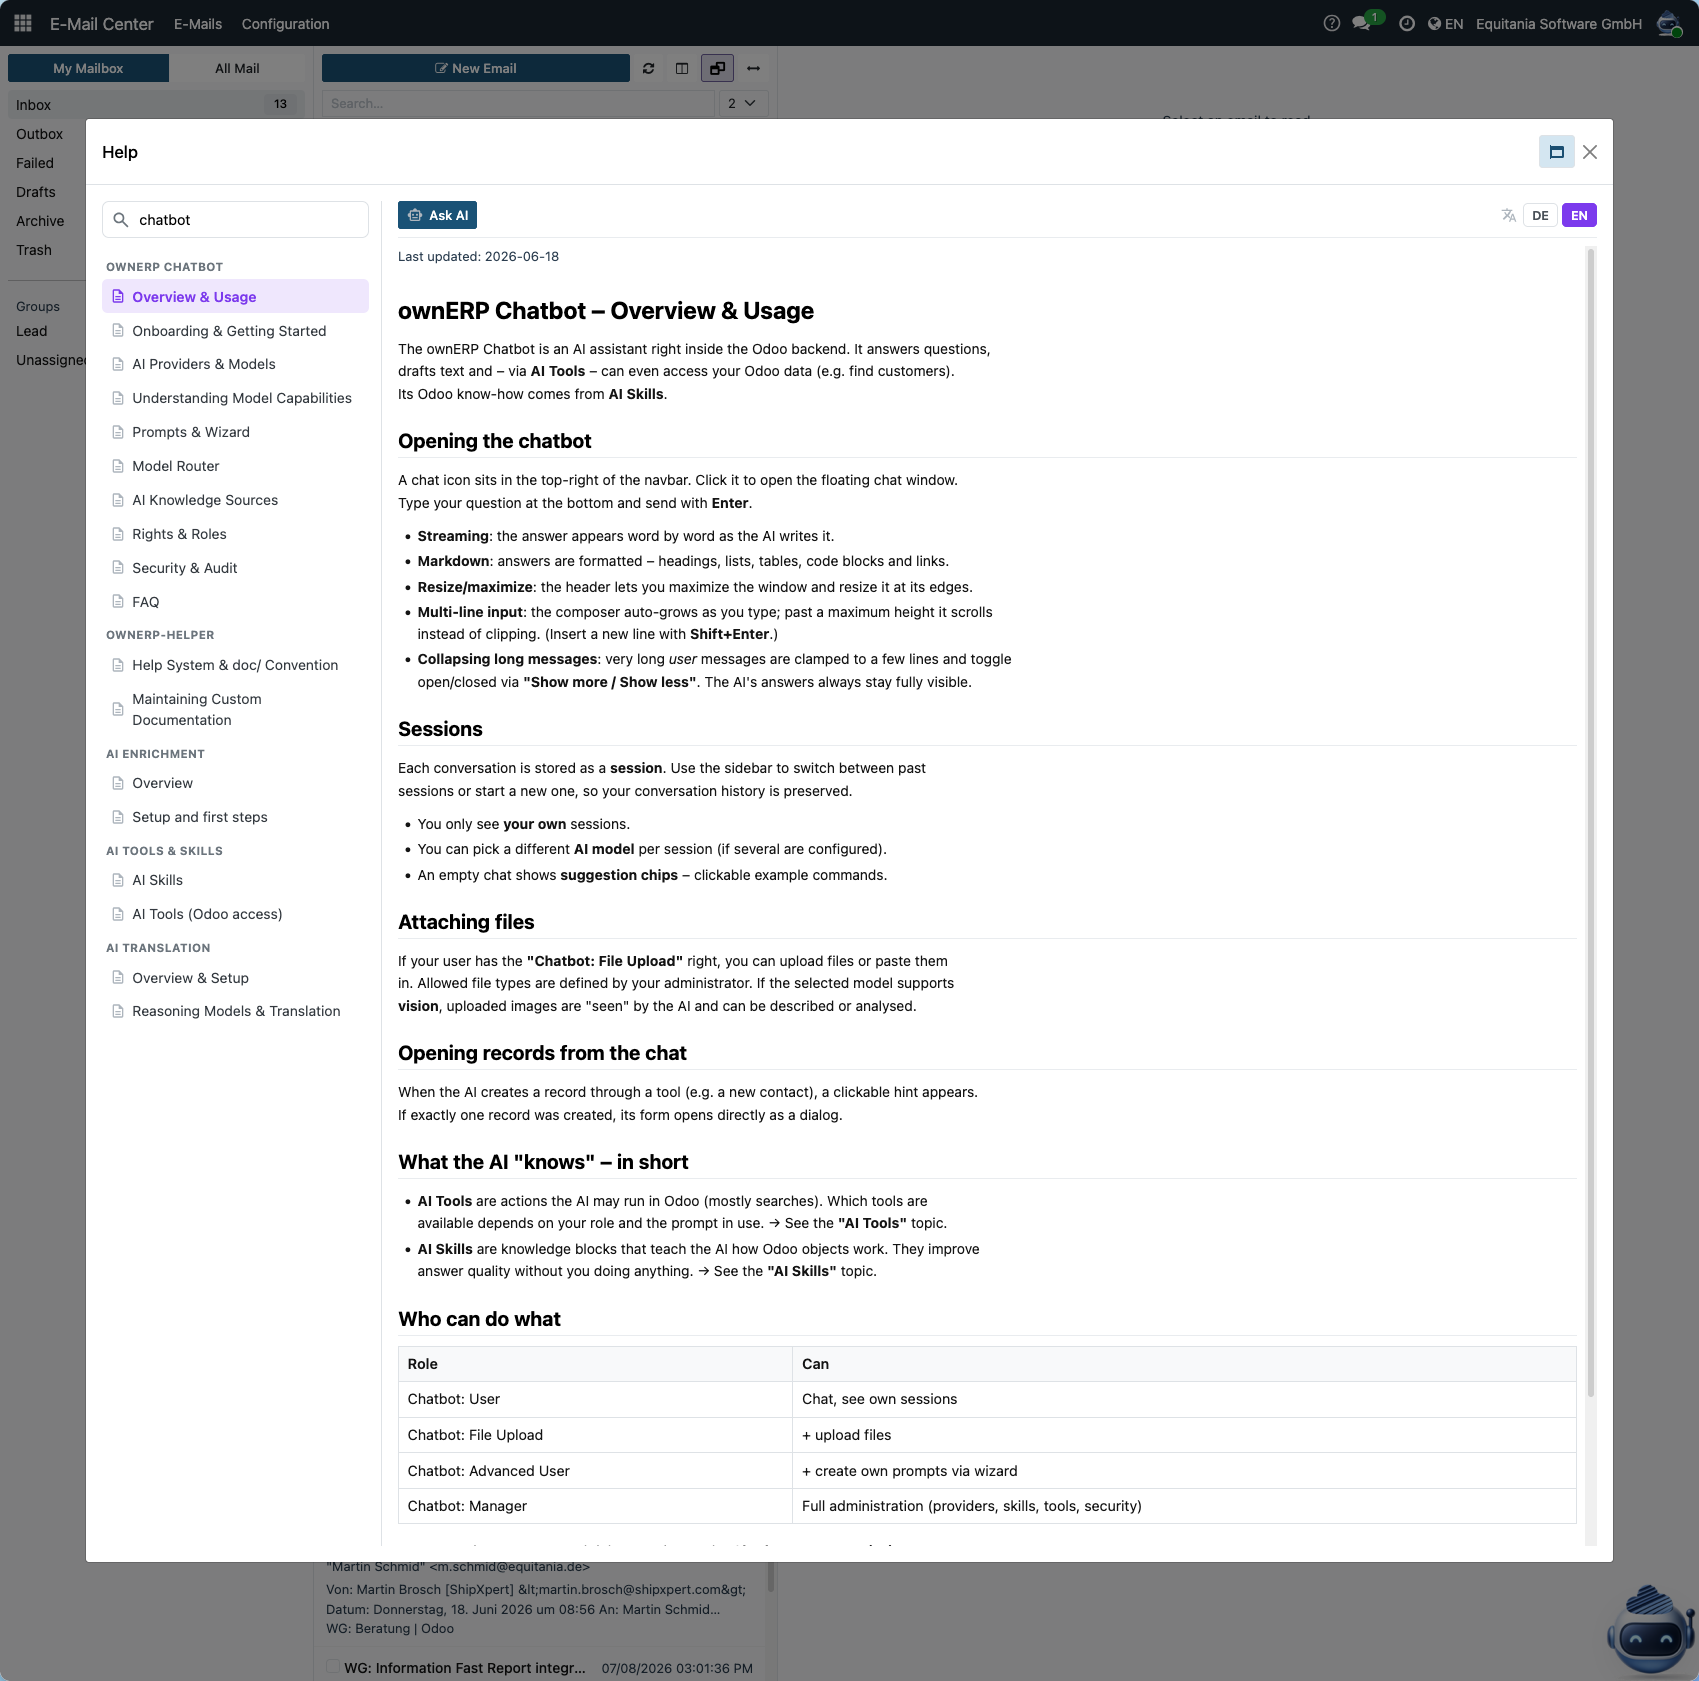The height and width of the screenshot is (1681, 1699).
Task: Open the apps grid menu icon
Action: tap(23, 23)
